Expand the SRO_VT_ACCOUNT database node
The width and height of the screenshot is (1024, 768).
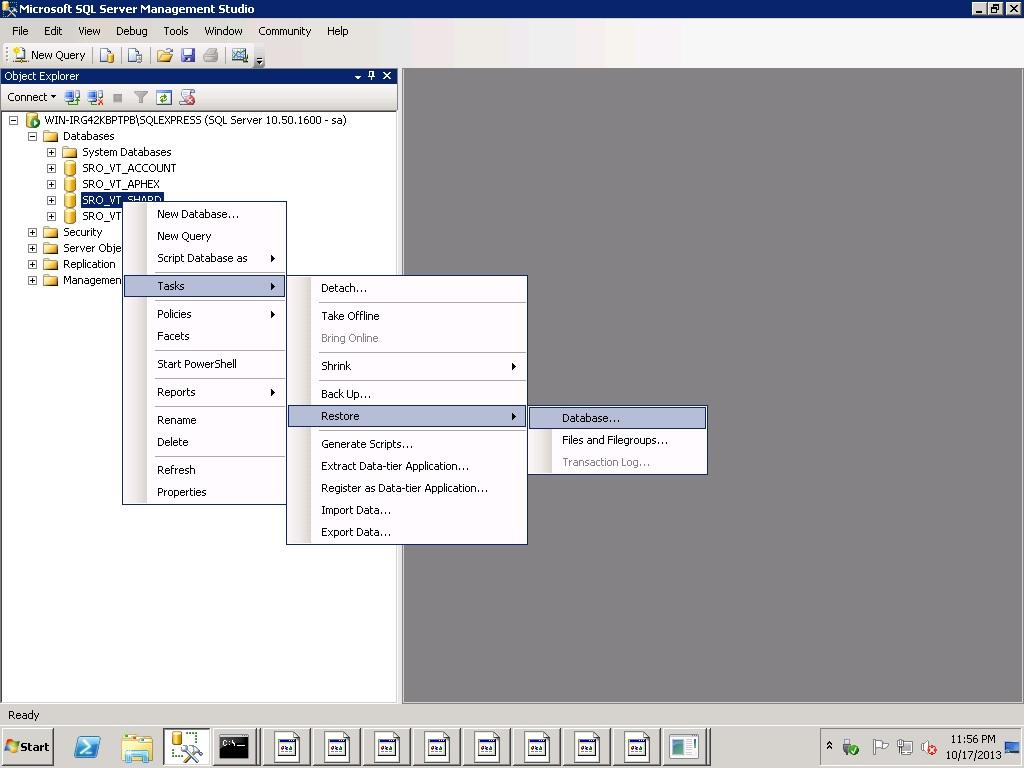51,168
